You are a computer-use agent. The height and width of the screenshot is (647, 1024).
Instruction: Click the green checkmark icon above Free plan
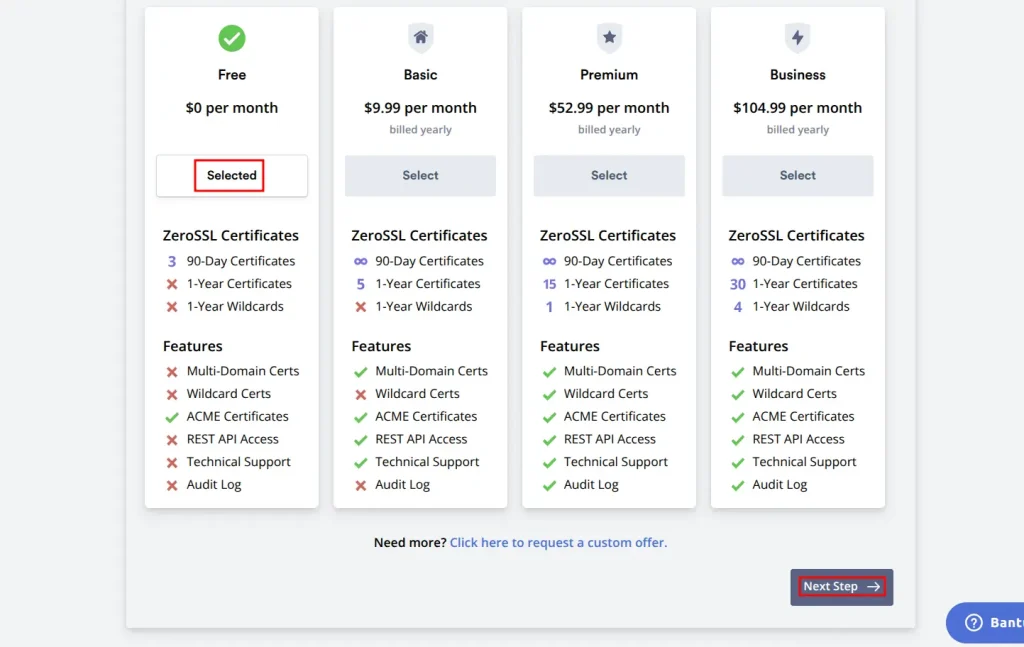pos(231,38)
